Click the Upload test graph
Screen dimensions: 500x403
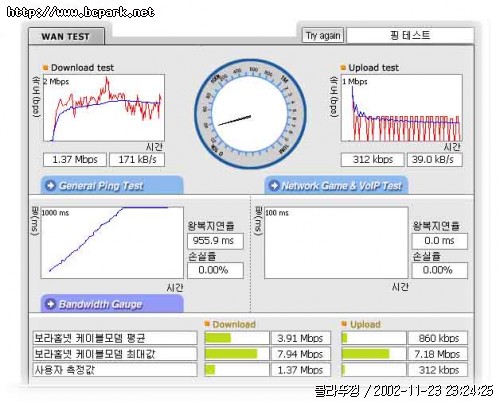click(401, 108)
